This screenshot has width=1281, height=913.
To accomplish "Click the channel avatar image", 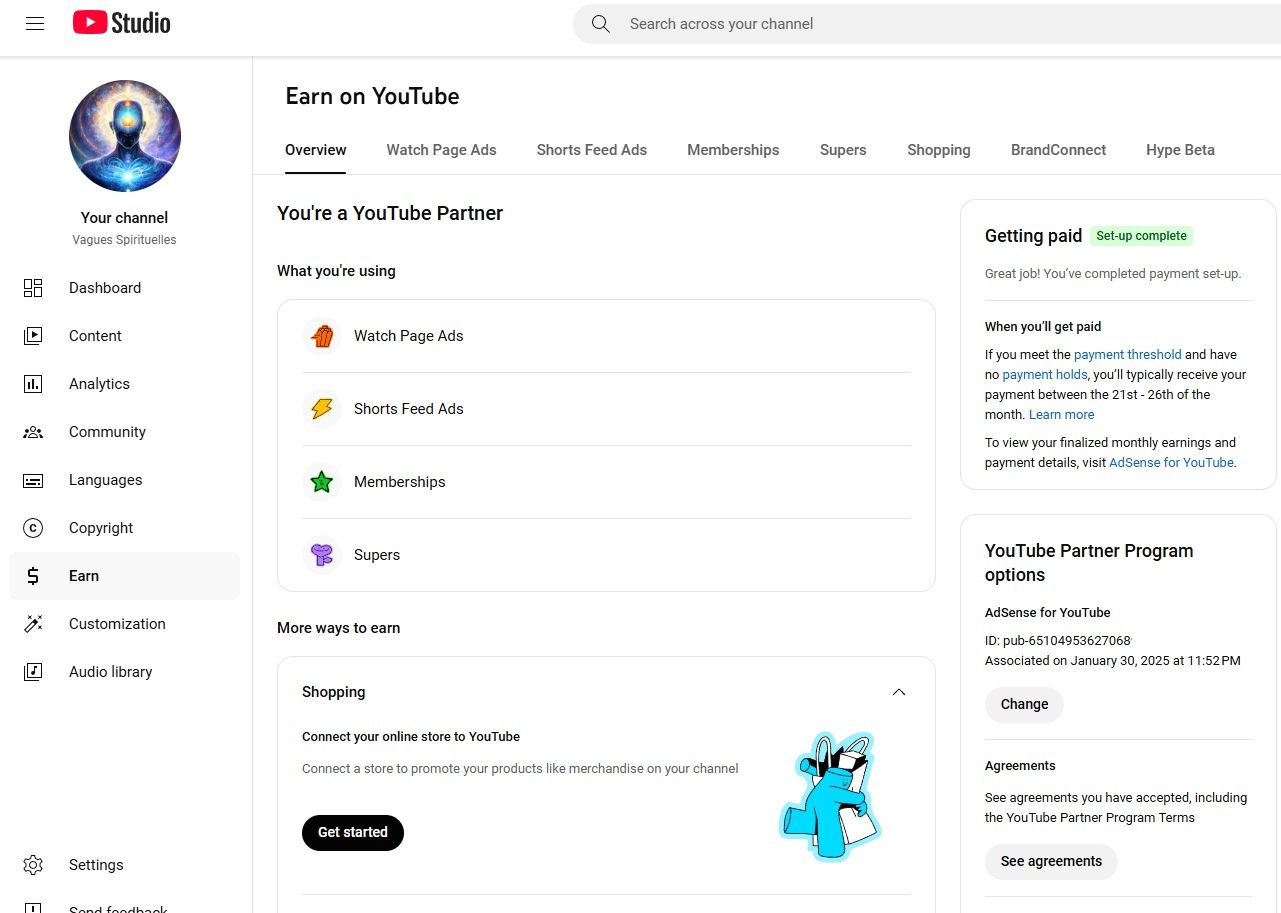I will click(x=125, y=136).
